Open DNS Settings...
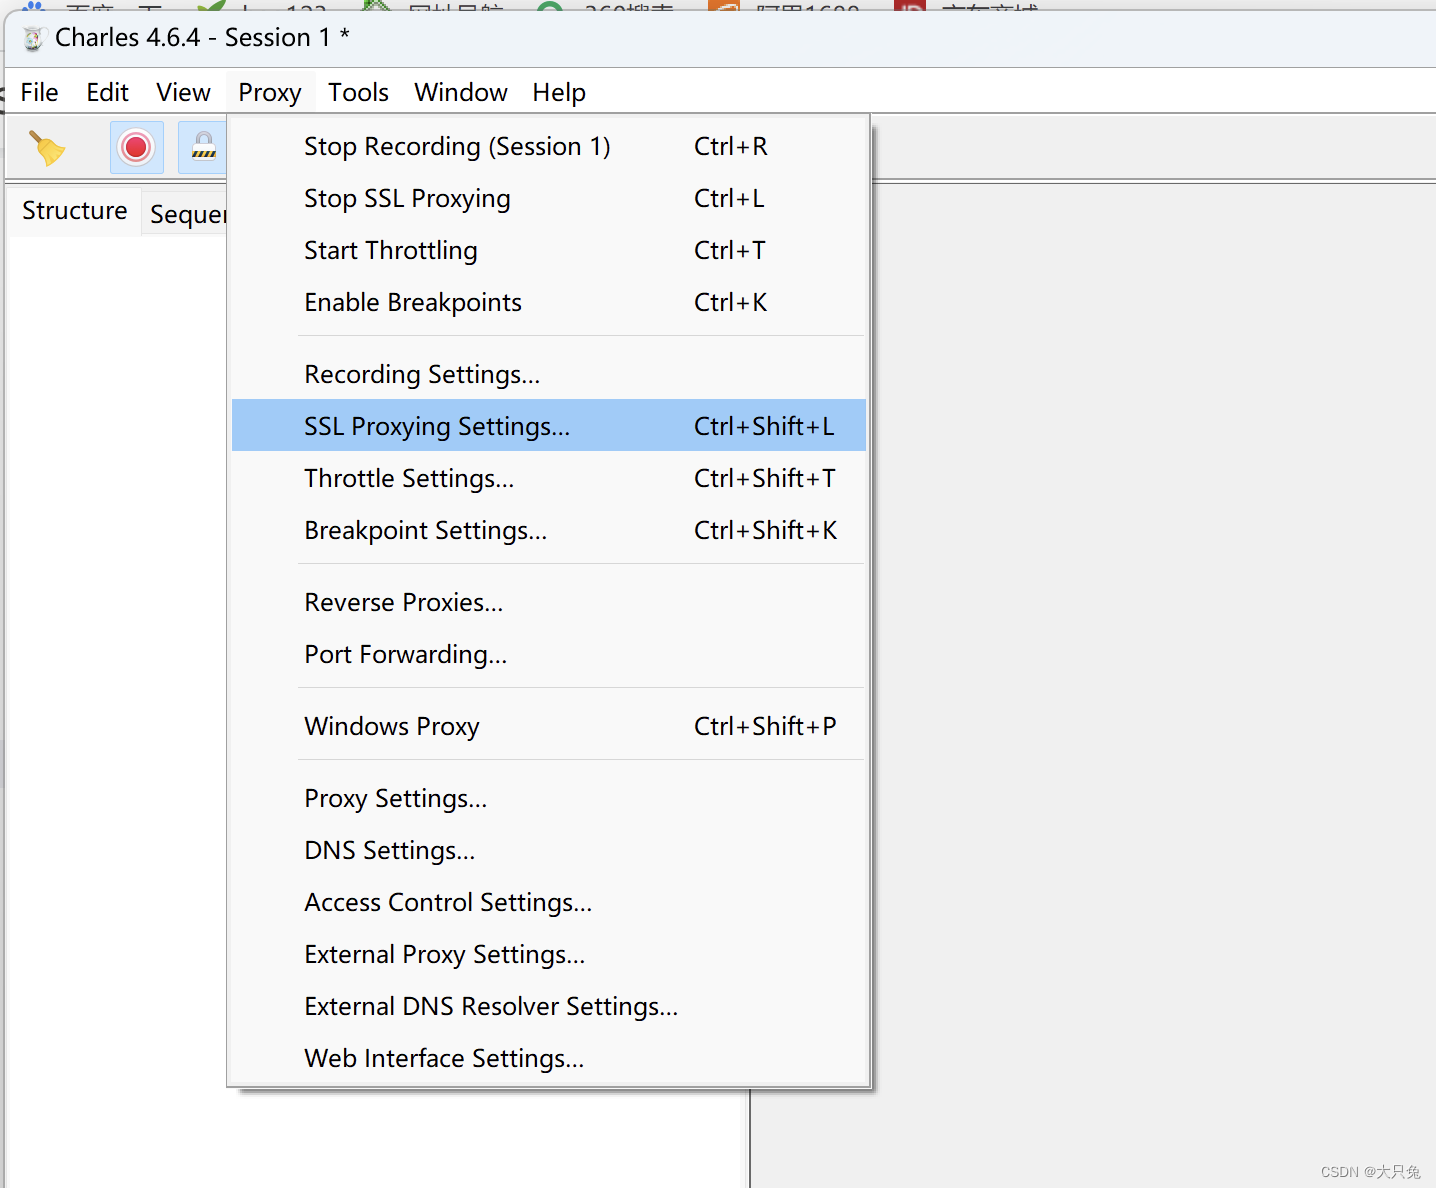The image size is (1436, 1188). click(549, 851)
